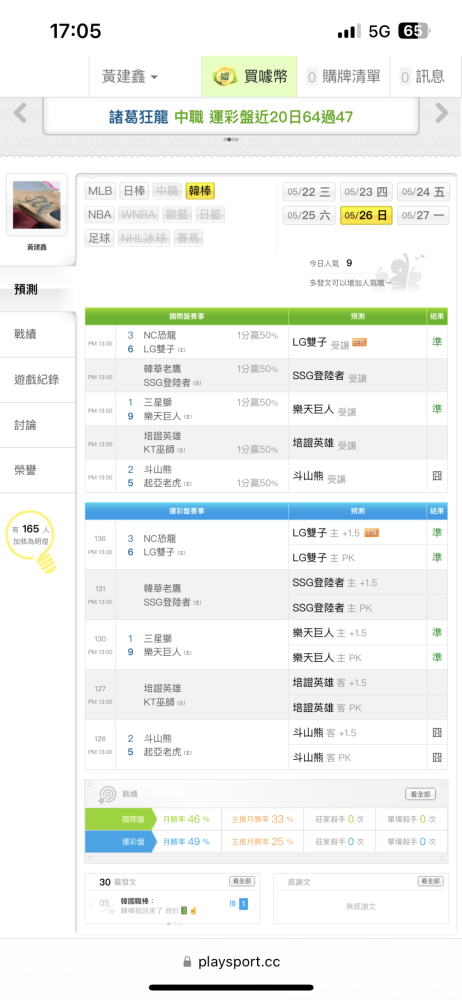Click 看全部 in the 戰績 panel

[x=421, y=794]
